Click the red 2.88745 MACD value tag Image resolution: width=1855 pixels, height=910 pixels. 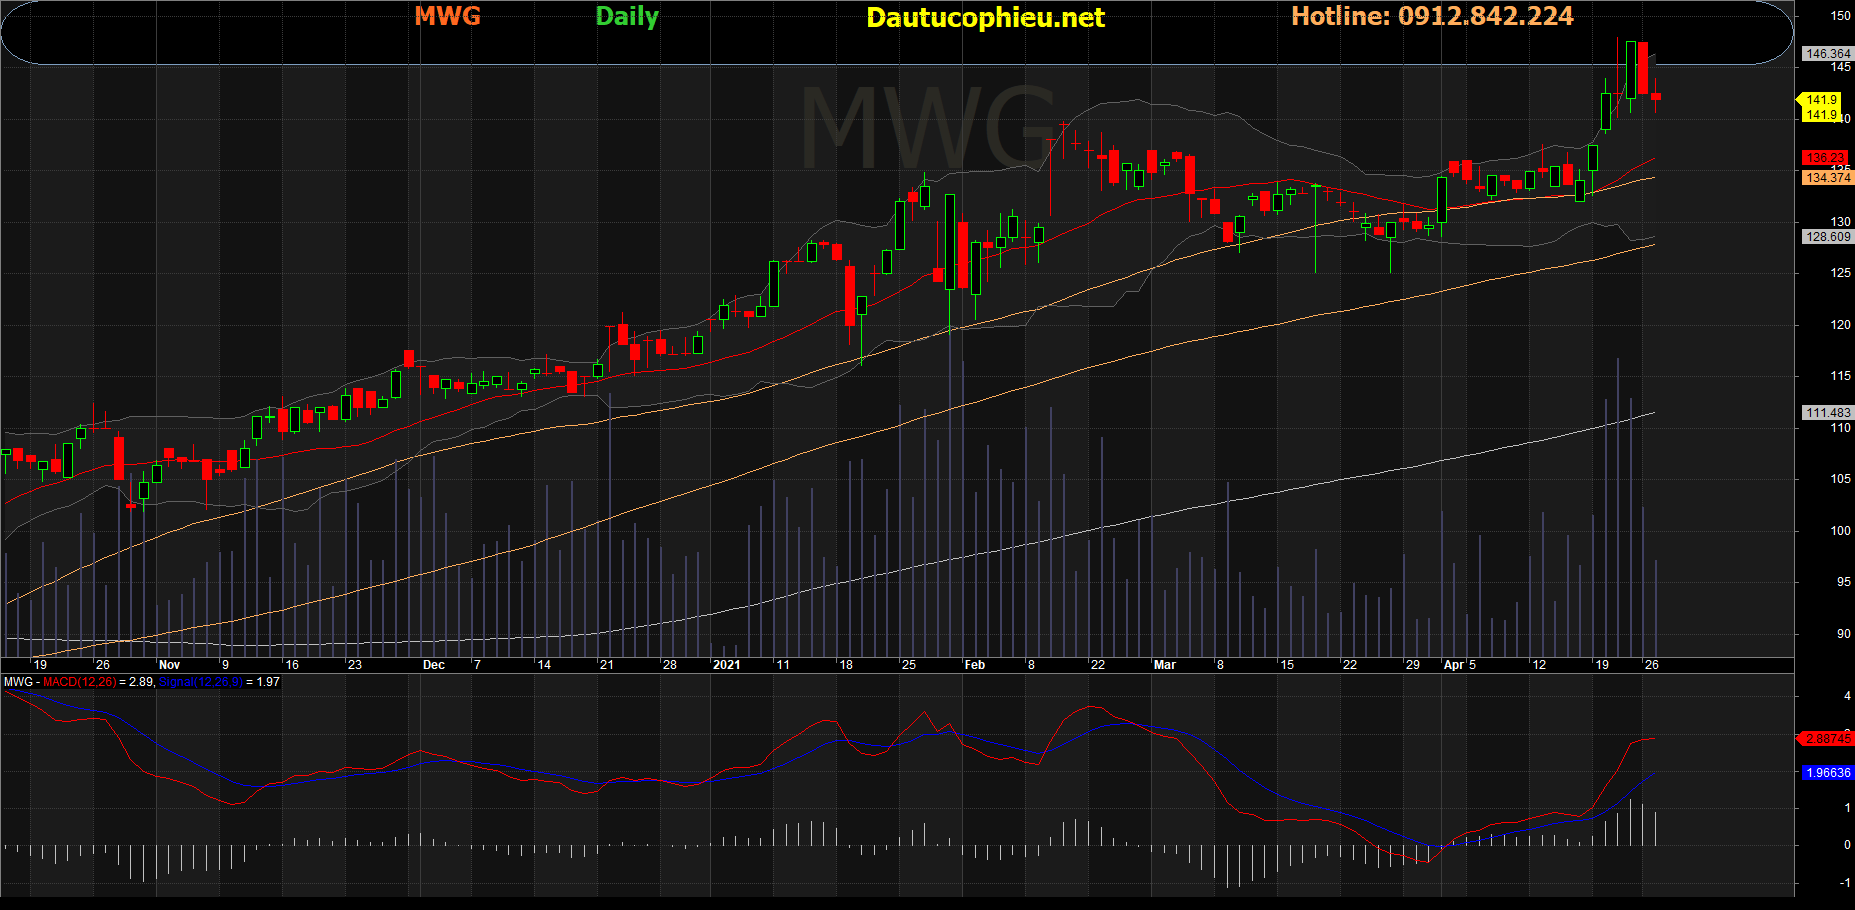point(1827,739)
